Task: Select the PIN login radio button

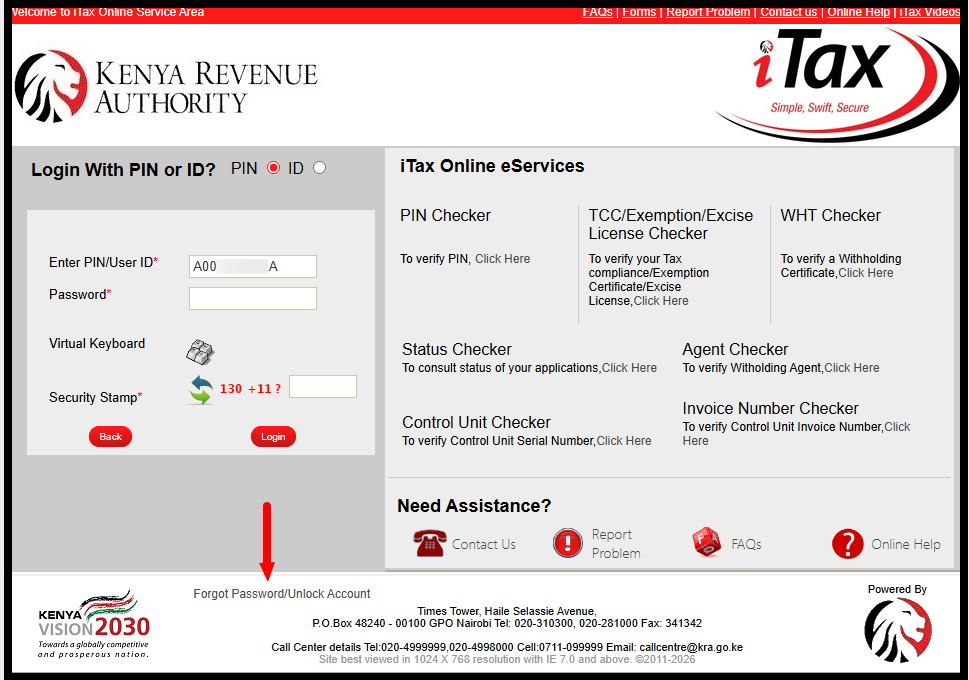Action: (x=271, y=168)
